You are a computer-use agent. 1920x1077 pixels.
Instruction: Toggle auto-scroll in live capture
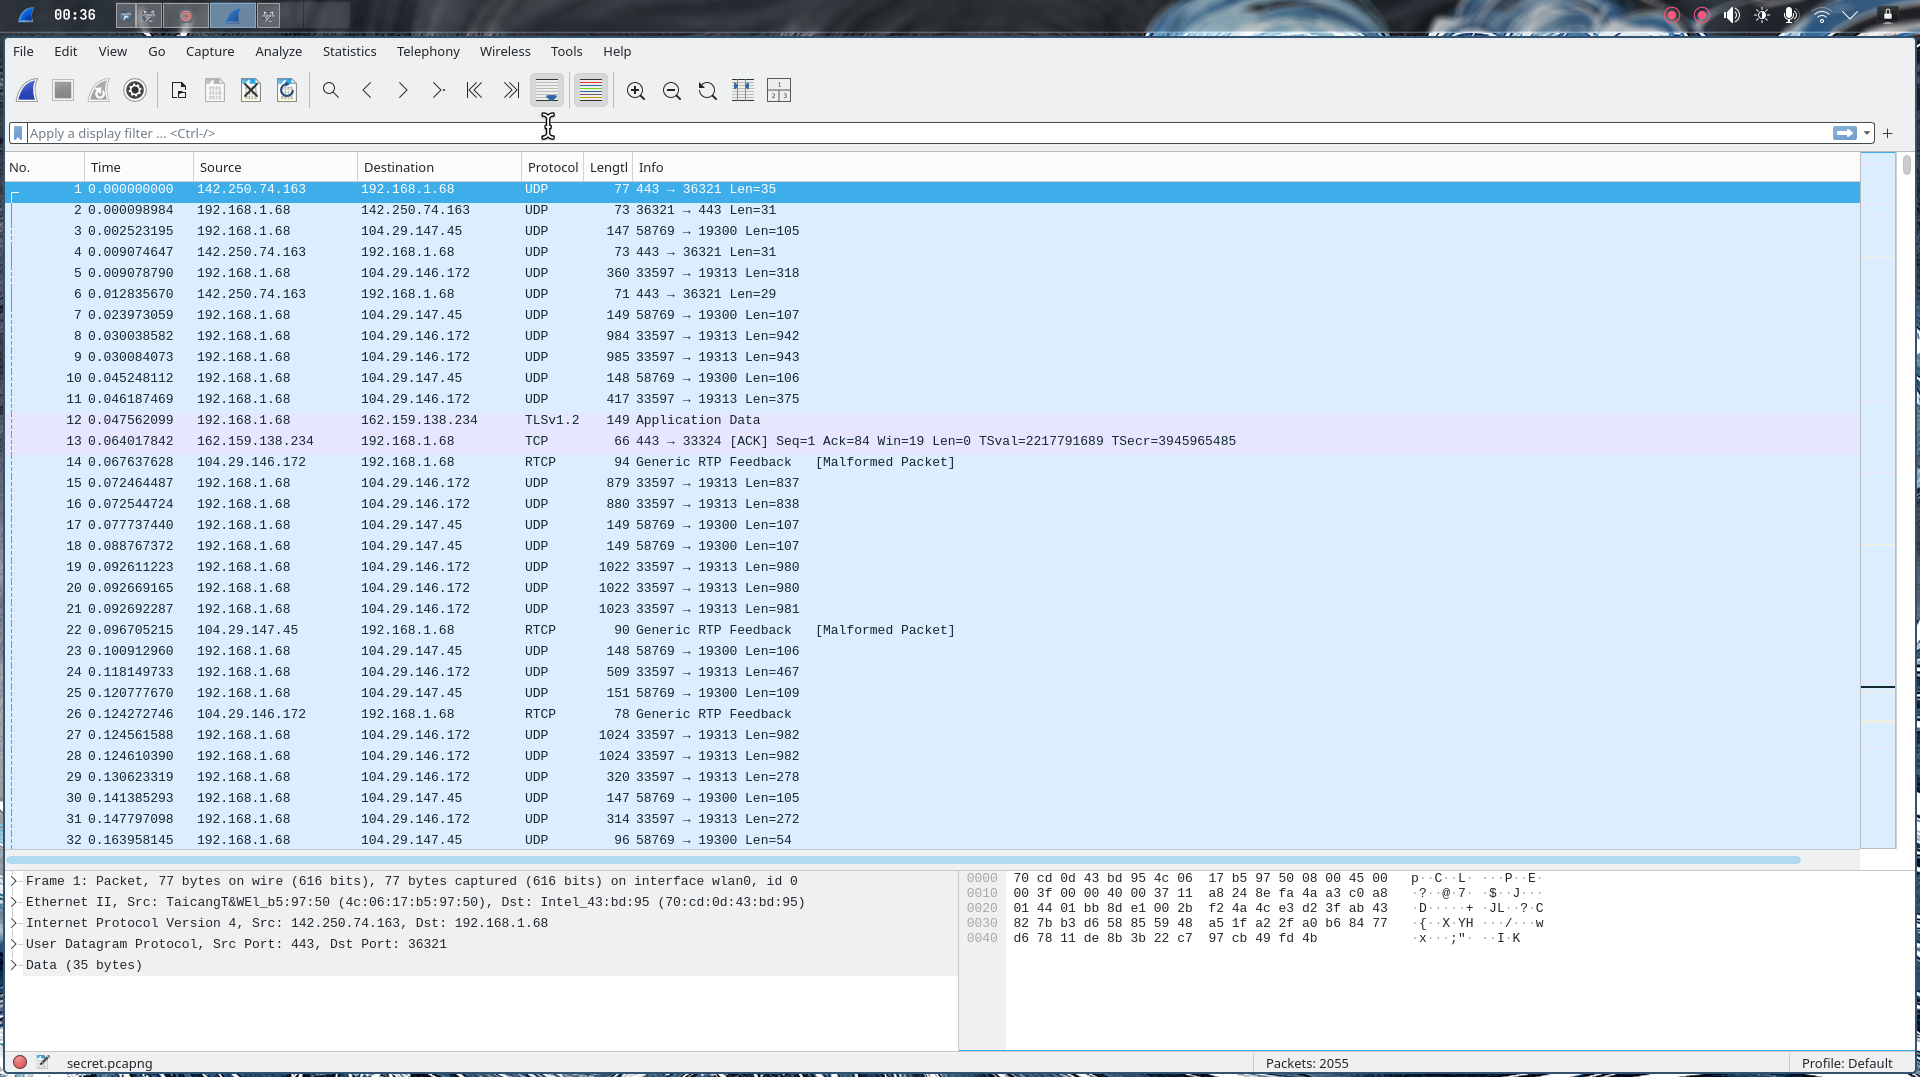pos(547,90)
